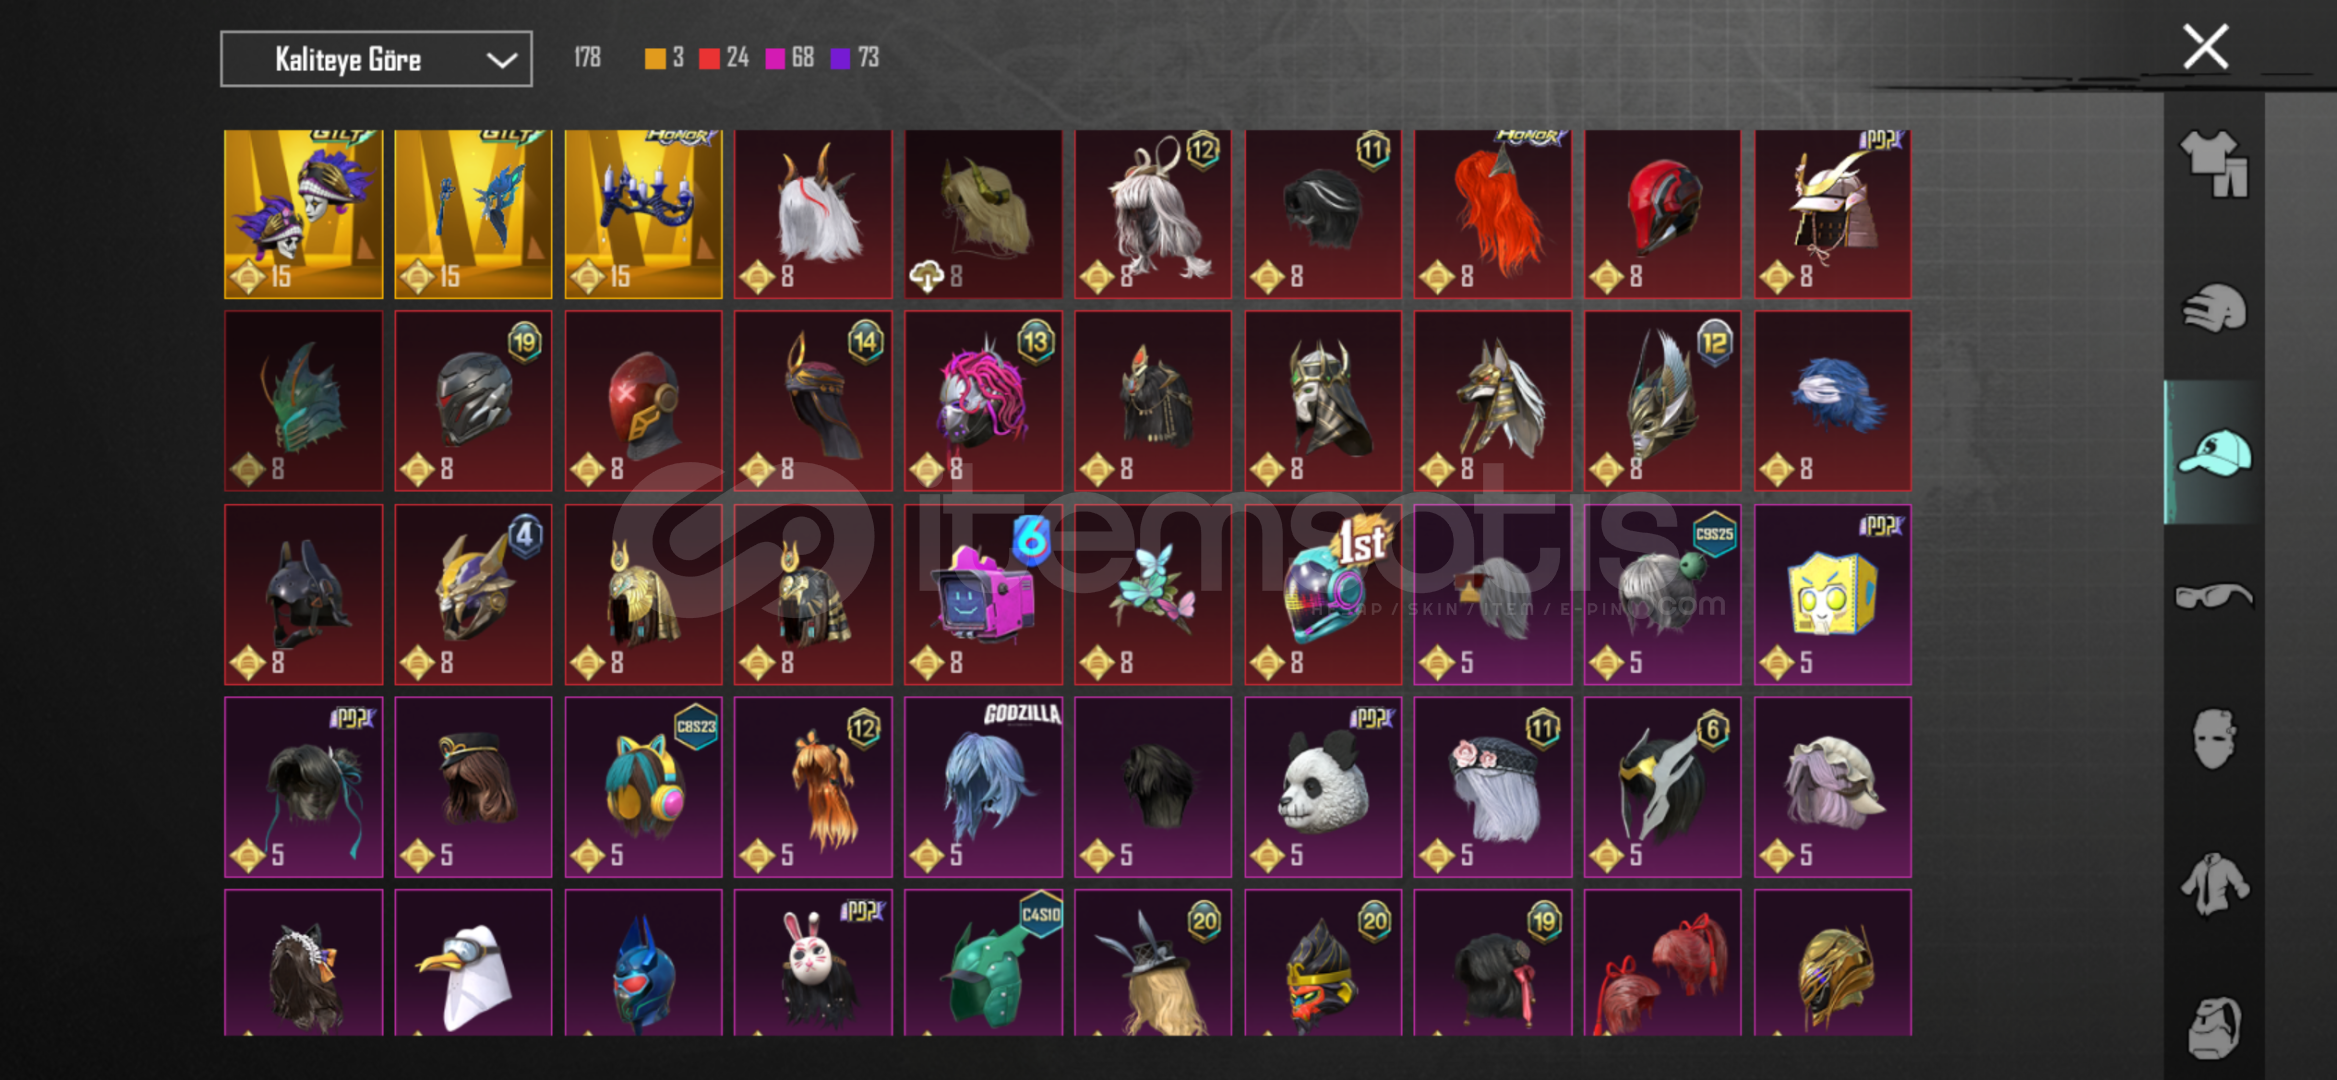Select the panda head item
The width and height of the screenshot is (2337, 1080).
[x=1322, y=787]
